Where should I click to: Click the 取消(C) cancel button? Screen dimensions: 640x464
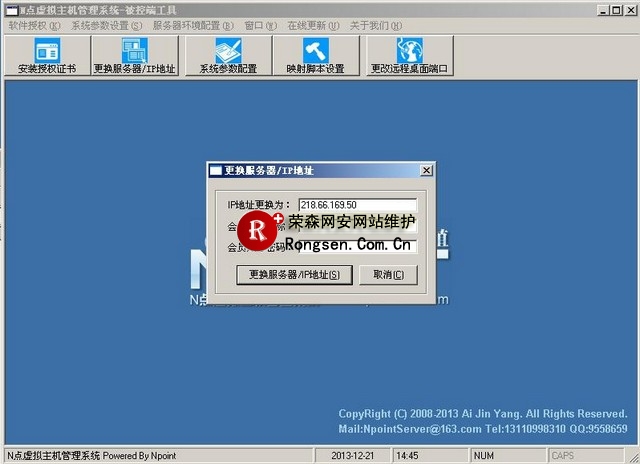(x=388, y=274)
